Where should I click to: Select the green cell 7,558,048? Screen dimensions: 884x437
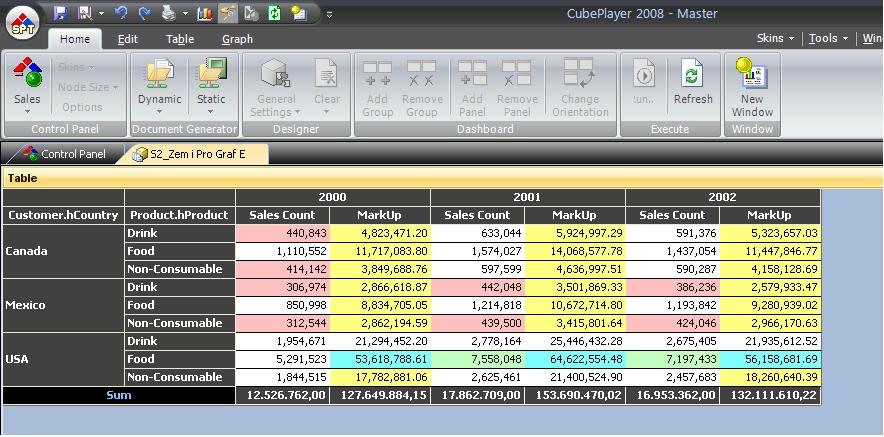click(478, 359)
